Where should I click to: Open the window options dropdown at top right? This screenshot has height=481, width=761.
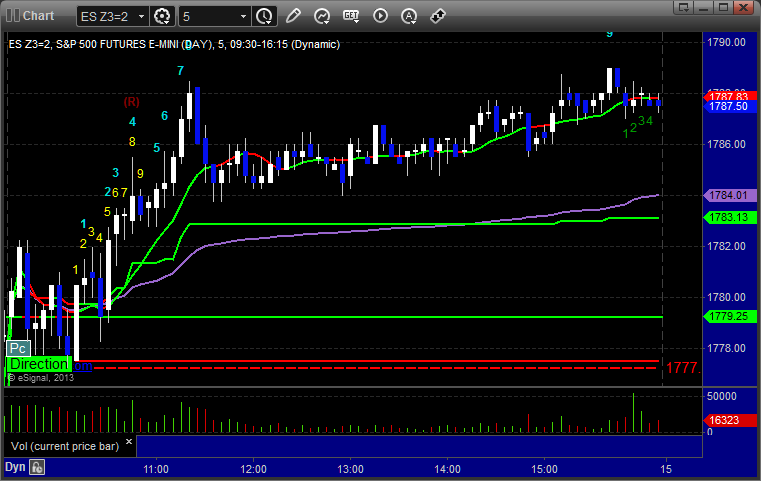click(x=684, y=7)
